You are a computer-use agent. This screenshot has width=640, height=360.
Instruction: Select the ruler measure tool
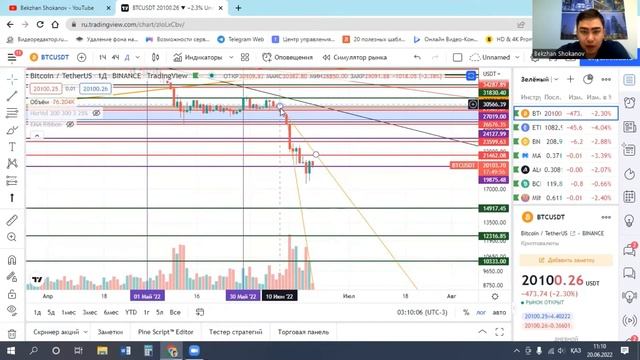click(x=12, y=220)
